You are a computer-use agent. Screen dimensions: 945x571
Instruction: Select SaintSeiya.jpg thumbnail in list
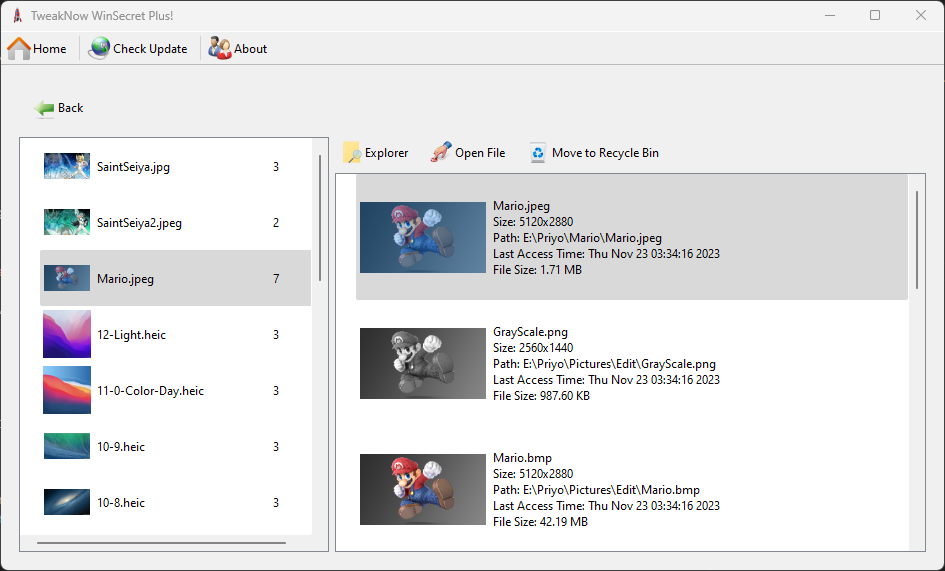point(67,166)
